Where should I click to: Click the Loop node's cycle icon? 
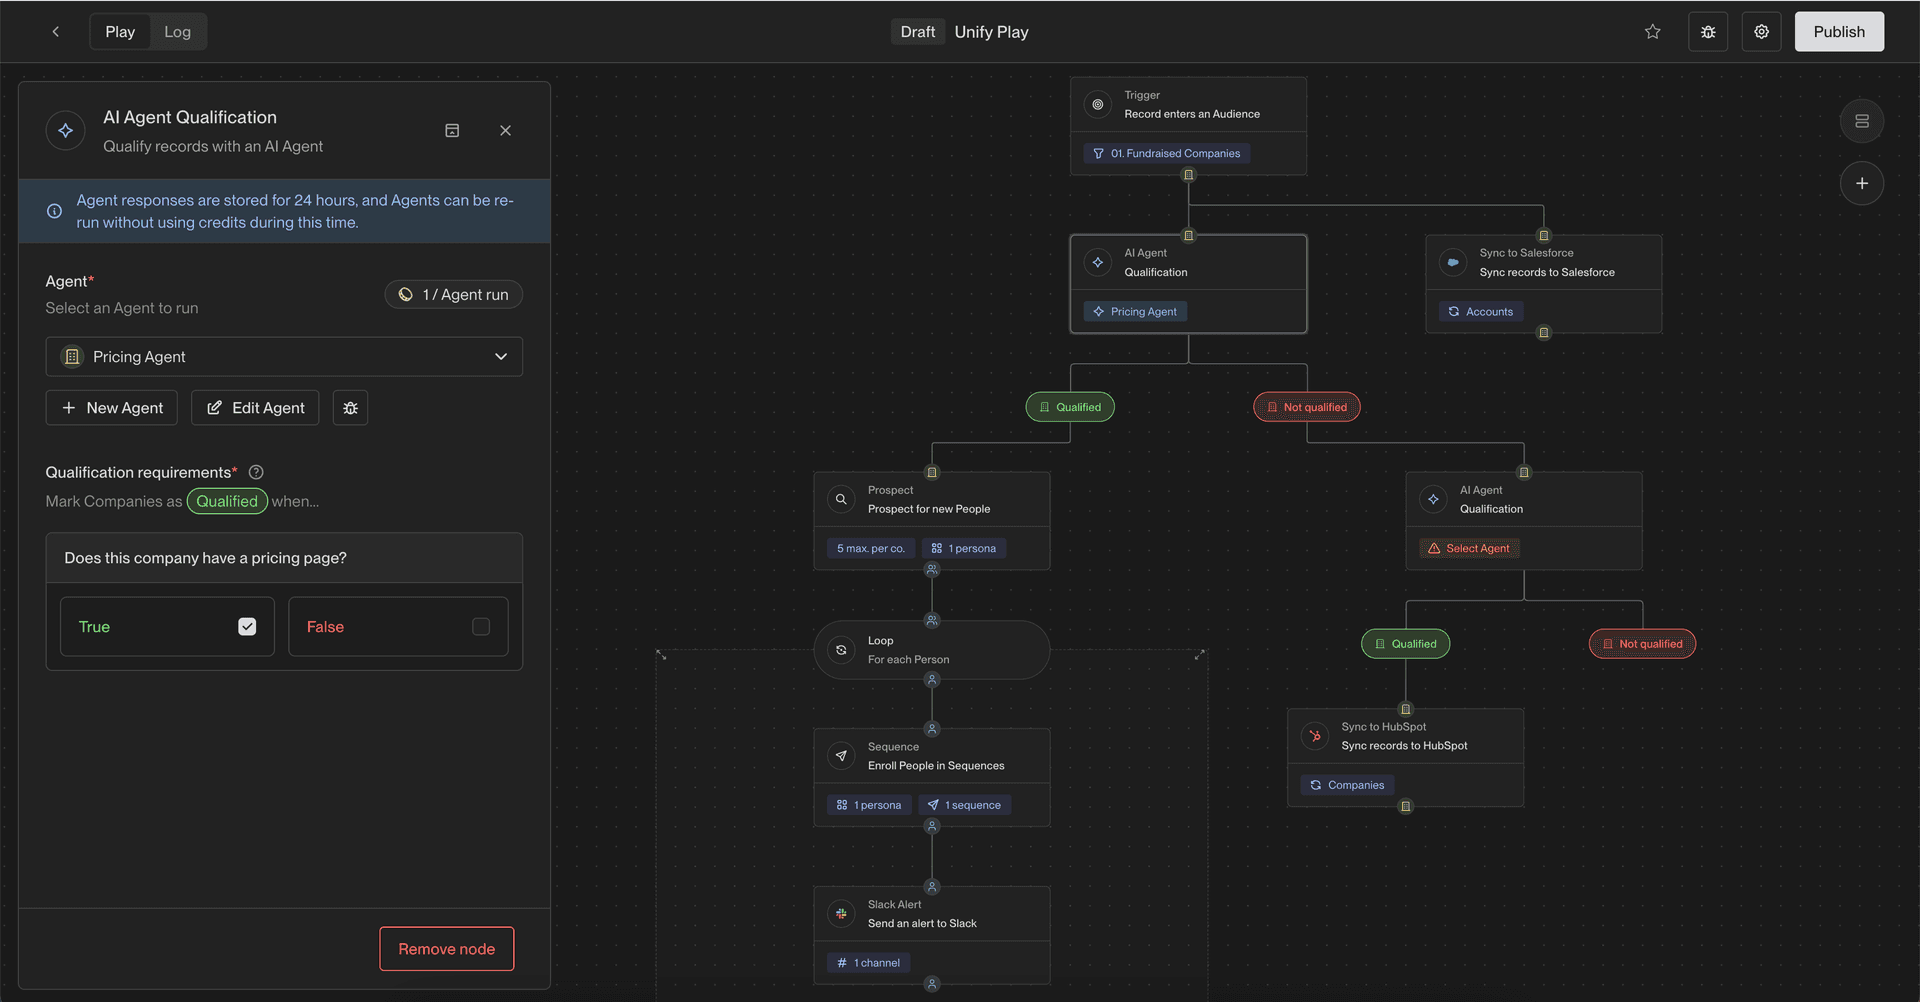coord(840,650)
